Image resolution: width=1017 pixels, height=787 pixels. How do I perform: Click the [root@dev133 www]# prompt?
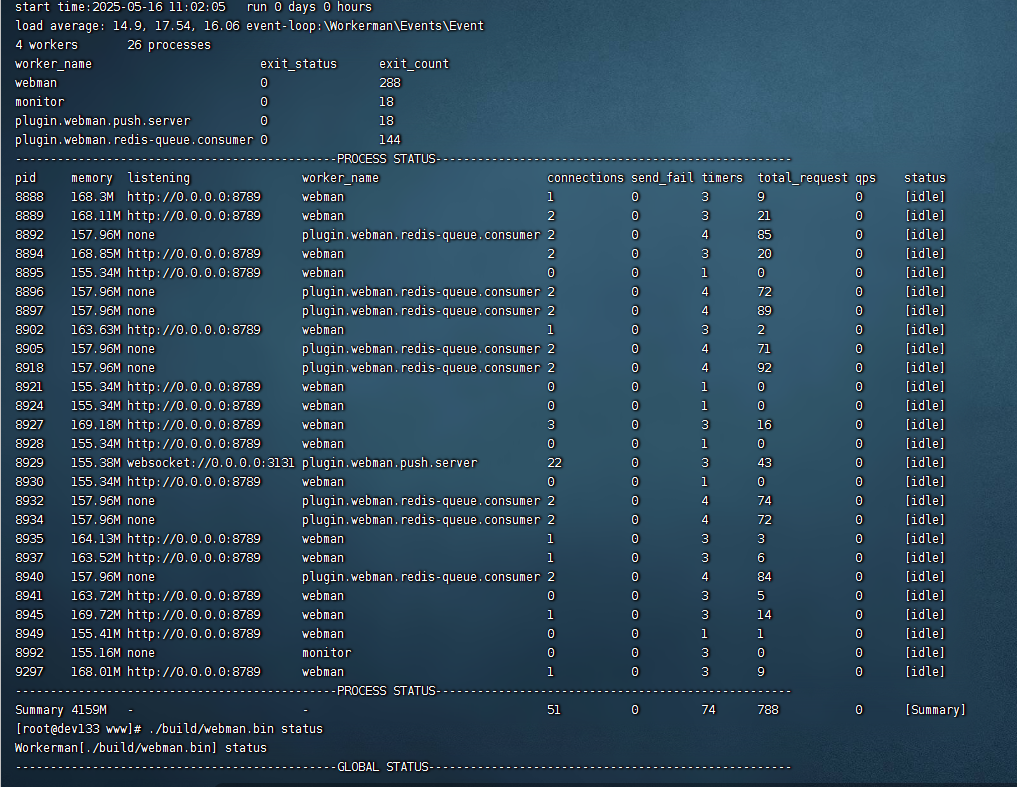tap(78, 729)
